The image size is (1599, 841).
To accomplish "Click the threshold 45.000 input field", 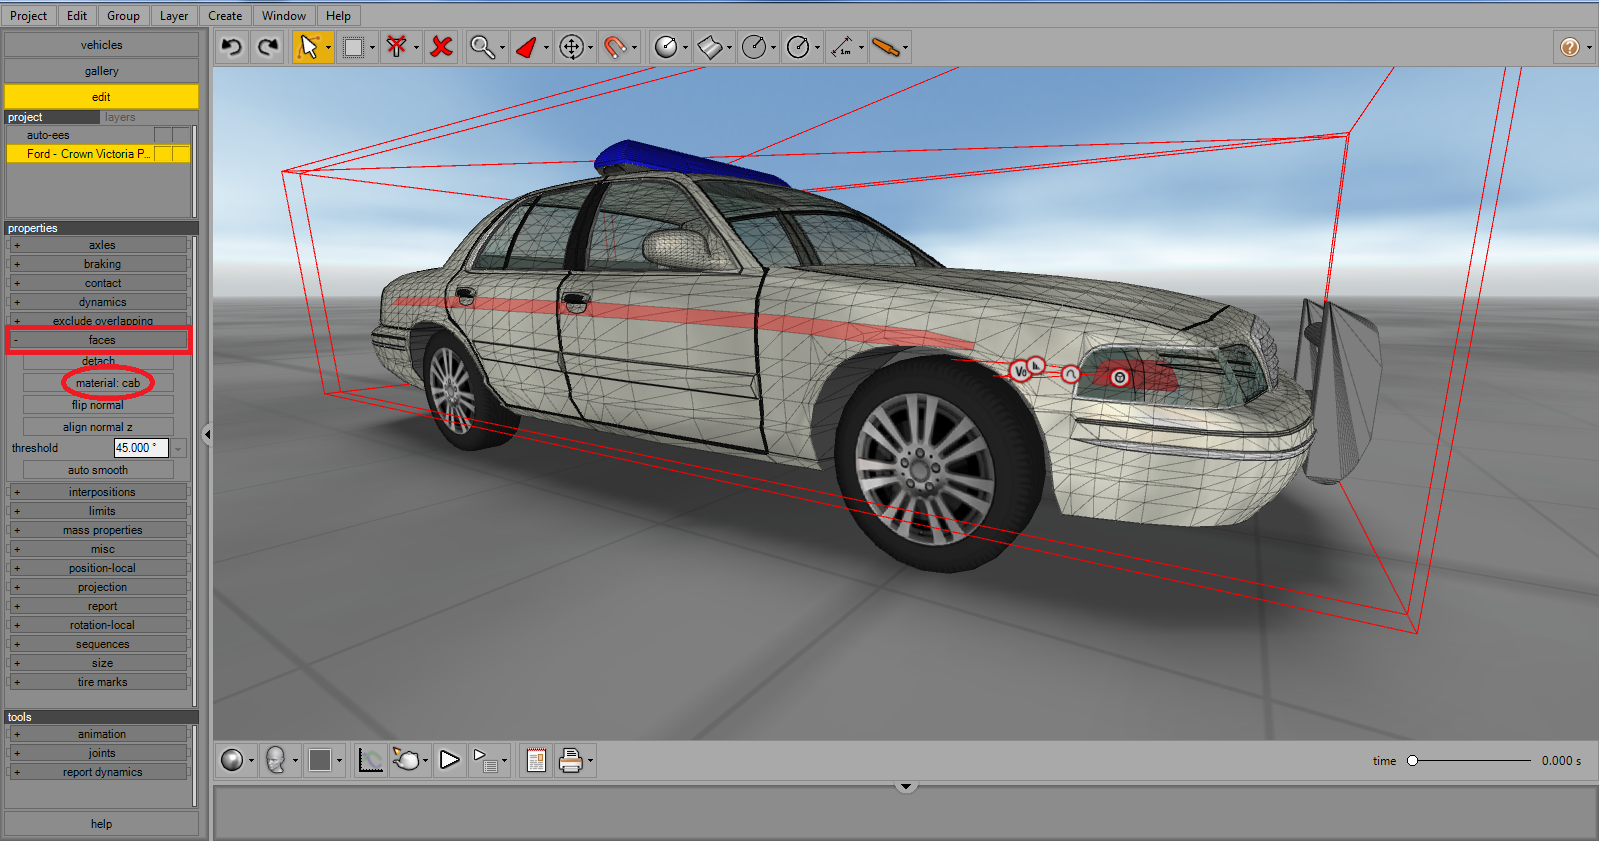I will (141, 448).
